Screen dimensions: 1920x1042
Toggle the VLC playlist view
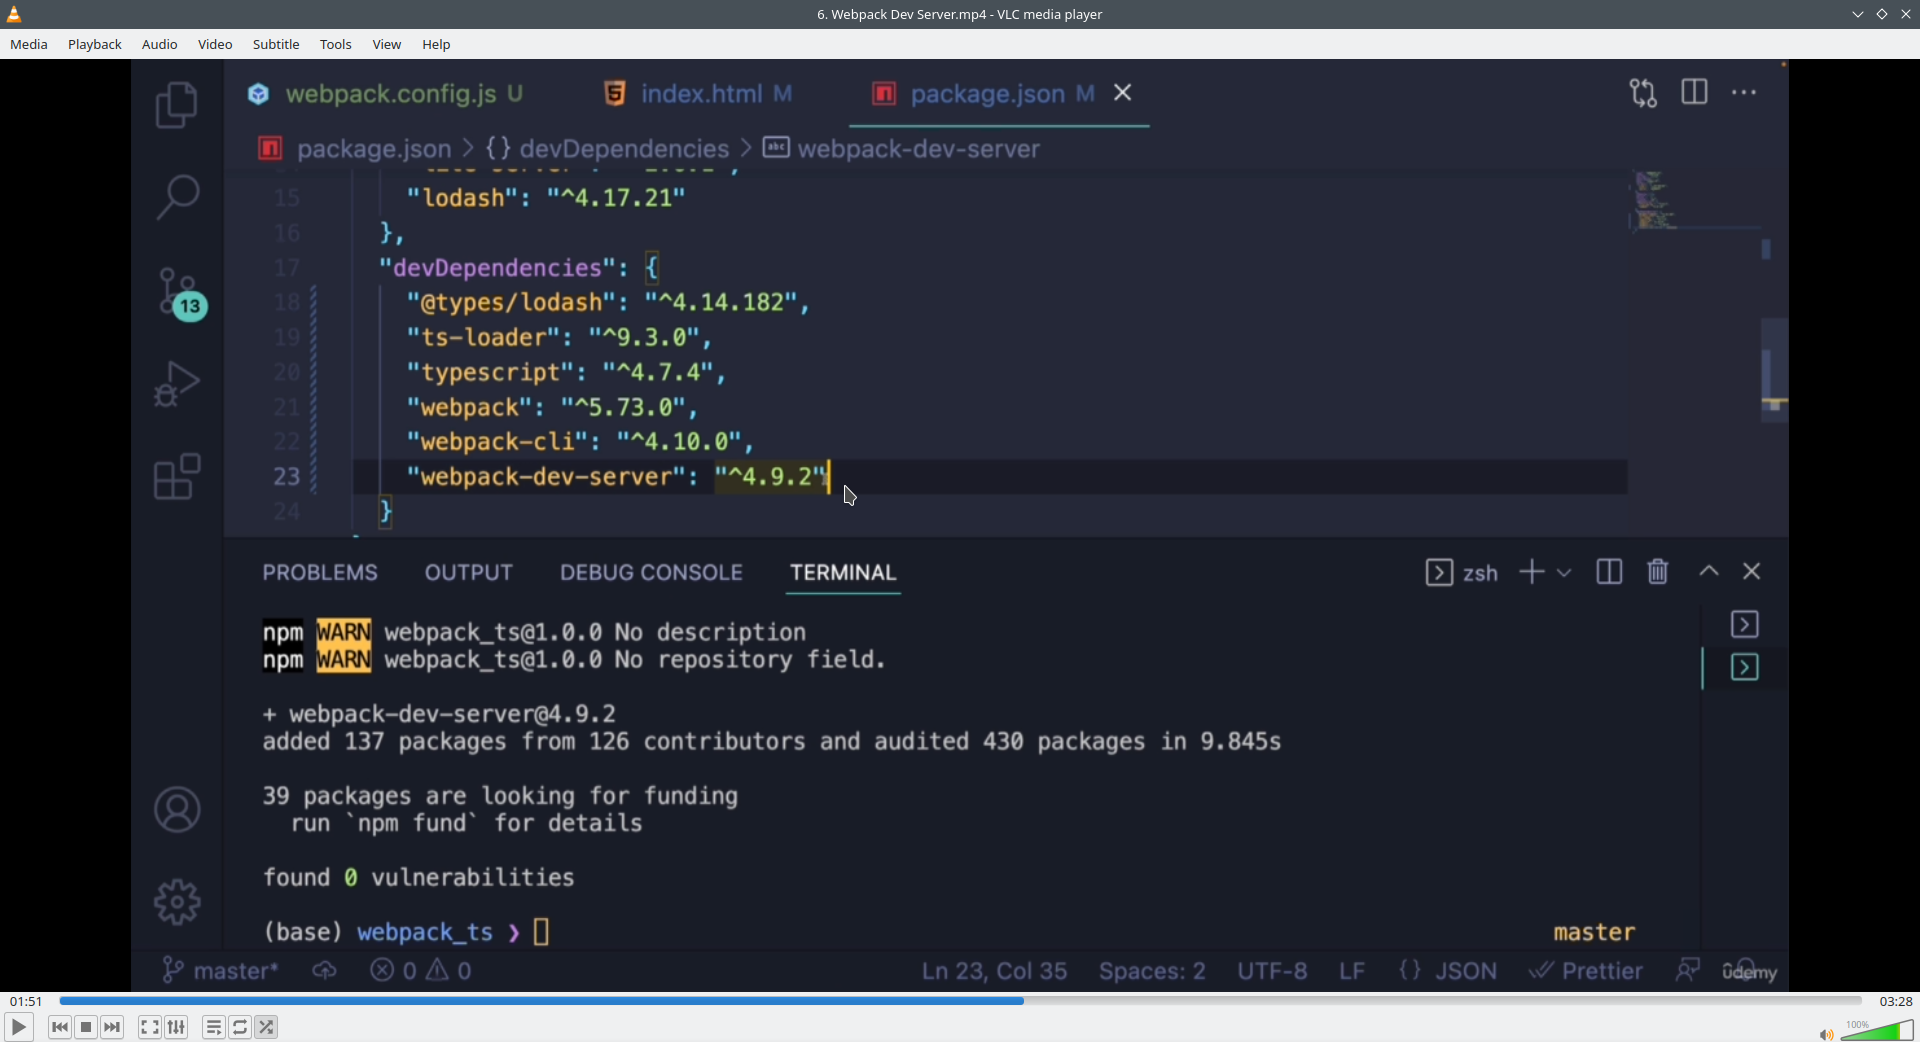(213, 1027)
